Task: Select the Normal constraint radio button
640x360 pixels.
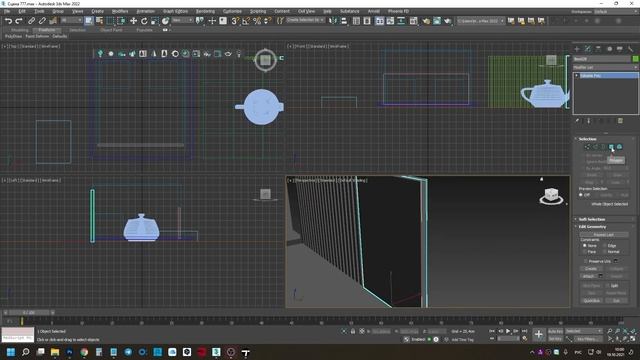Action: 604,252
